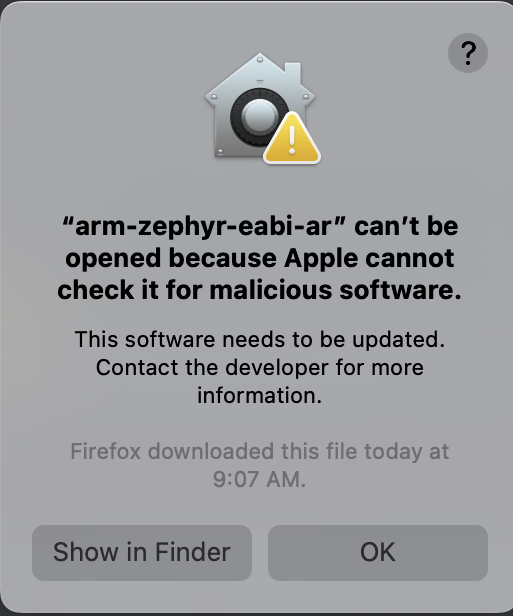Image resolution: width=513 pixels, height=616 pixels.
Task: Click the "Contact the developer for more" line
Action: (x=260, y=368)
